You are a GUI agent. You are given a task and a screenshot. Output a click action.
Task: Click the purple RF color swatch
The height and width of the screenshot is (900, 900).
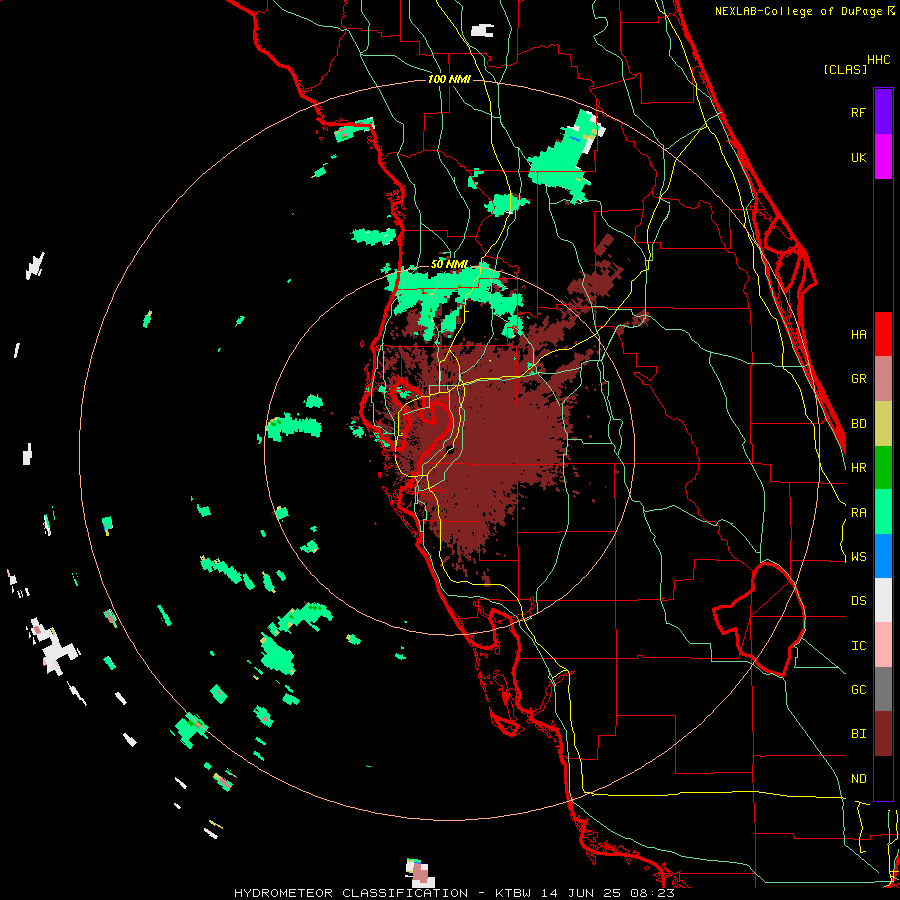coord(883,112)
